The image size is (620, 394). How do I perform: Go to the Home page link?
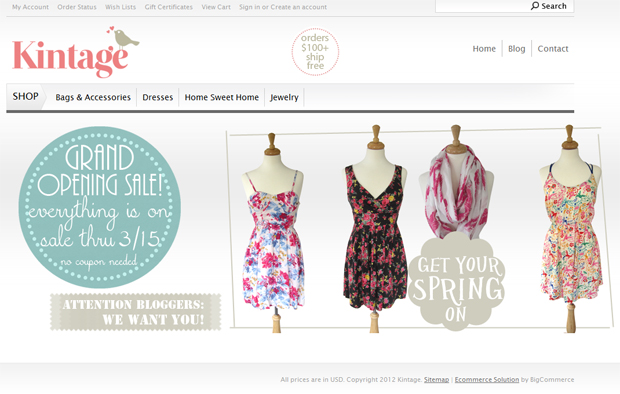484,49
